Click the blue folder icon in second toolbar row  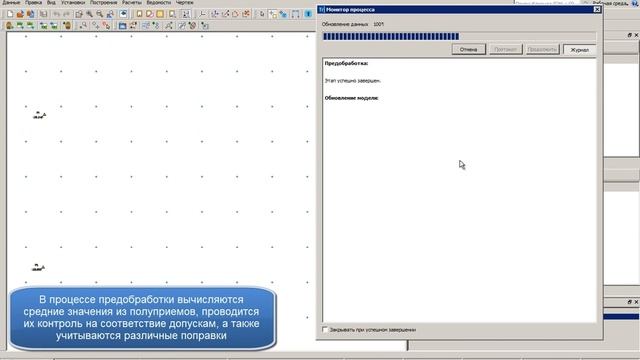(x=122, y=26)
